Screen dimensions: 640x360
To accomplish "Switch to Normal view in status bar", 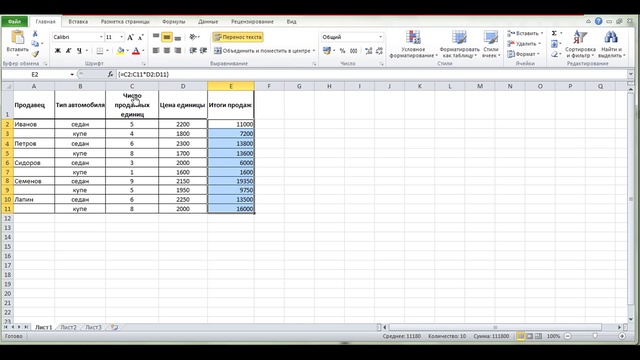I will point(520,336).
